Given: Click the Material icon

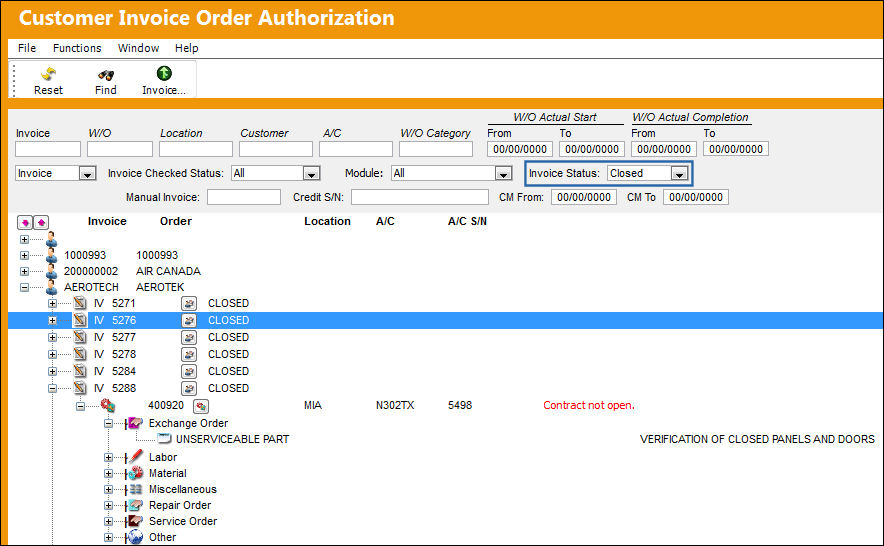Looking at the screenshot, I should pyautogui.click(x=134, y=473).
